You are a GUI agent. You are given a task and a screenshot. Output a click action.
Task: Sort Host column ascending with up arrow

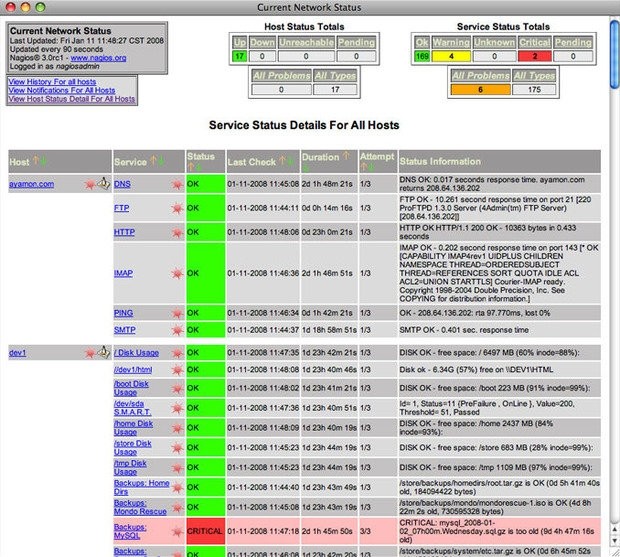[x=38, y=160]
